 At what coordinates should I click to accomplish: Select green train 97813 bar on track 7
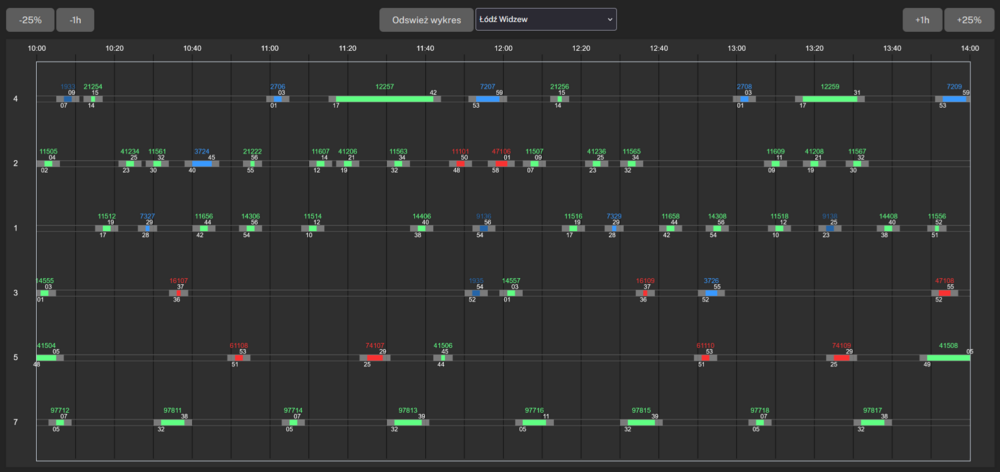[x=407, y=422]
